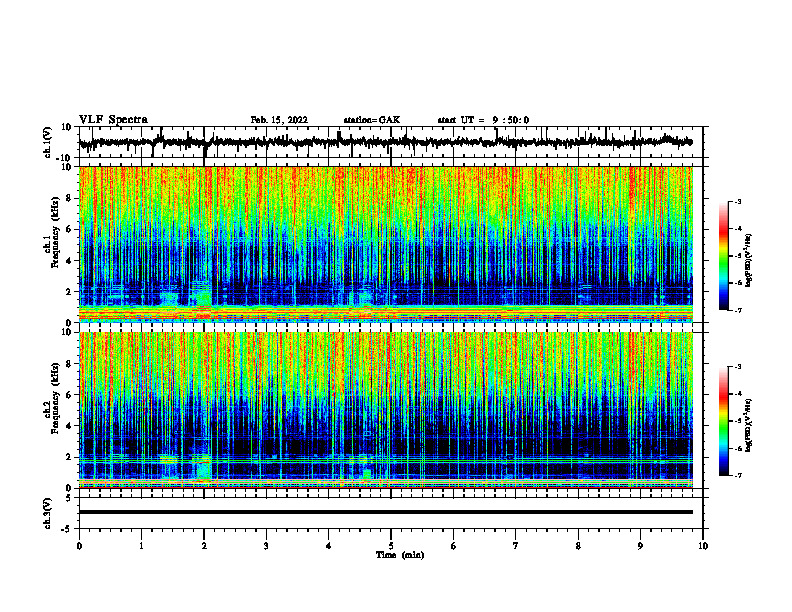The width and height of the screenshot is (792, 612).
Task: Click the "start UT = 9:50:0" header text
Action: 483,120
